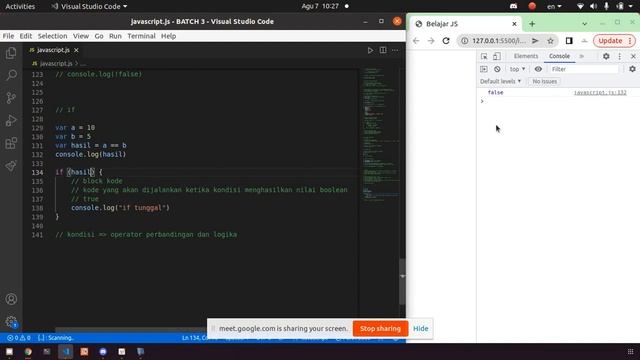Click the console Filter field
640x360 pixels.
tap(584, 69)
